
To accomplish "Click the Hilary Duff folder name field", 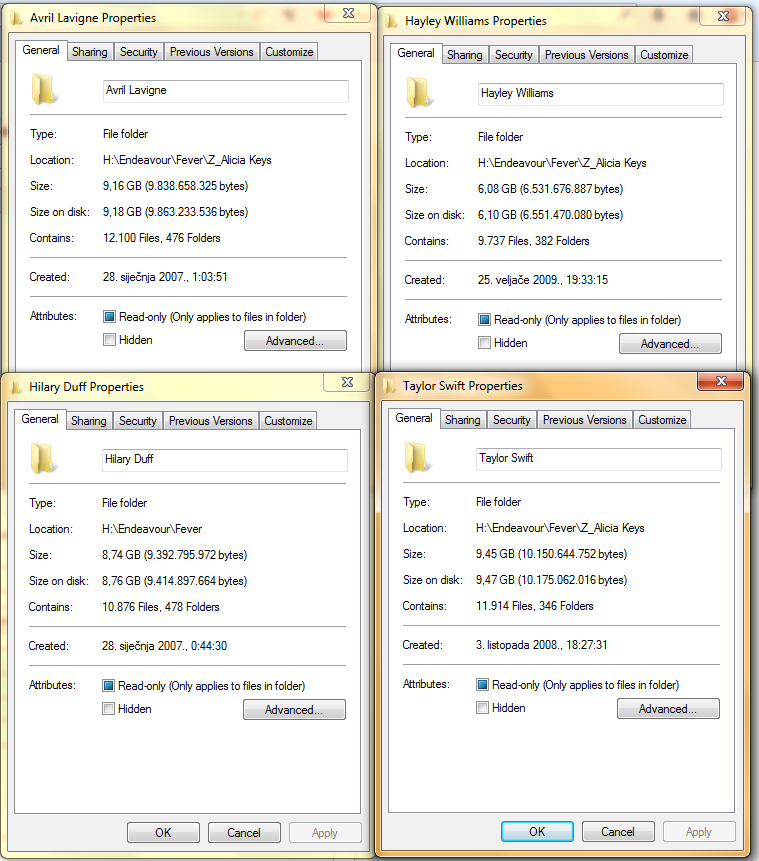I will pyautogui.click(x=225, y=460).
